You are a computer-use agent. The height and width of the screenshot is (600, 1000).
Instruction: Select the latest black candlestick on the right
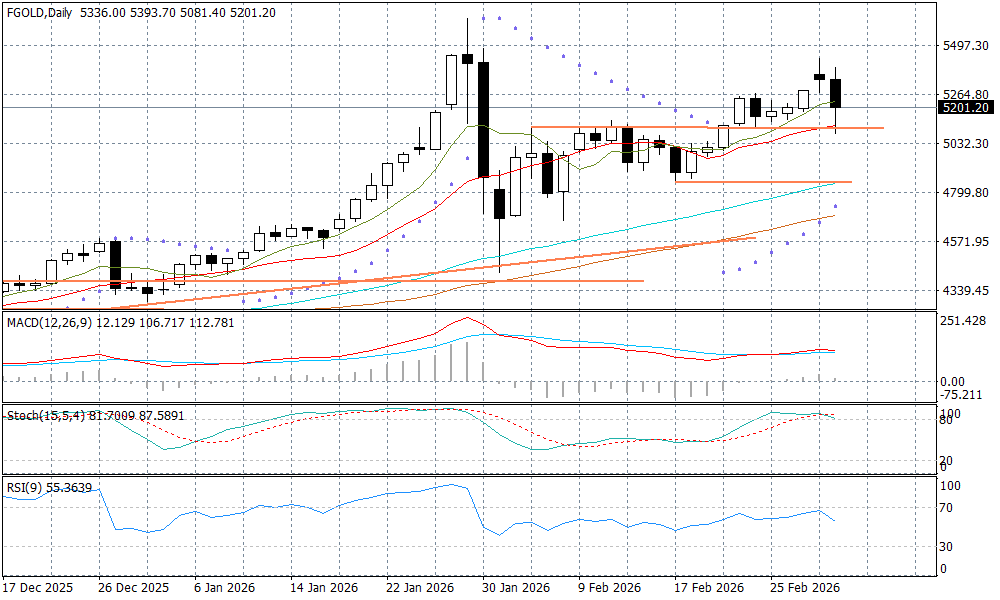point(836,93)
